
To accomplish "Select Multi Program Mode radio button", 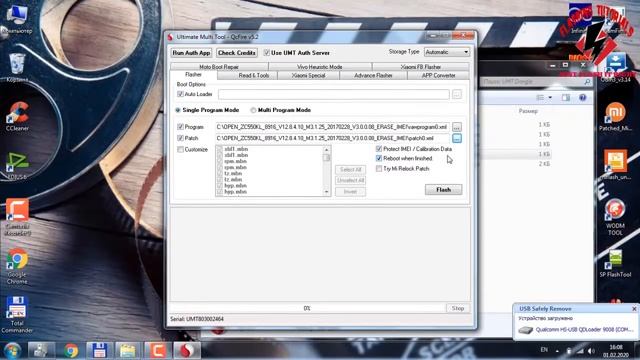I will 253,110.
